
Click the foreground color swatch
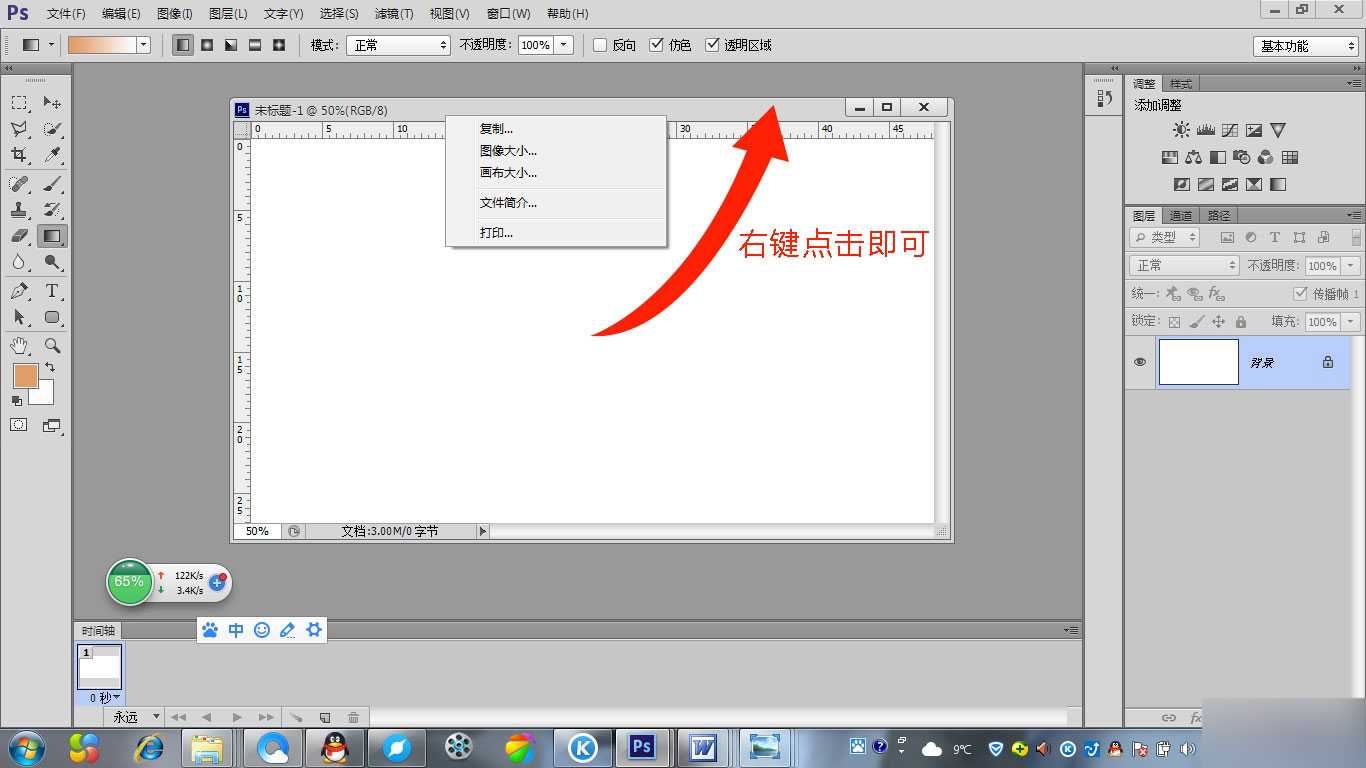[x=25, y=376]
